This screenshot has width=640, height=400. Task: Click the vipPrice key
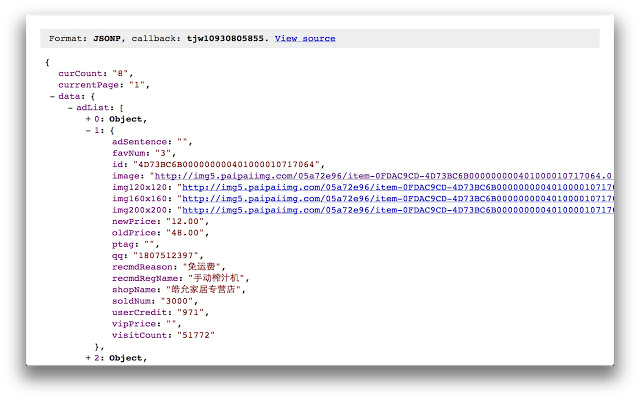coord(134,324)
